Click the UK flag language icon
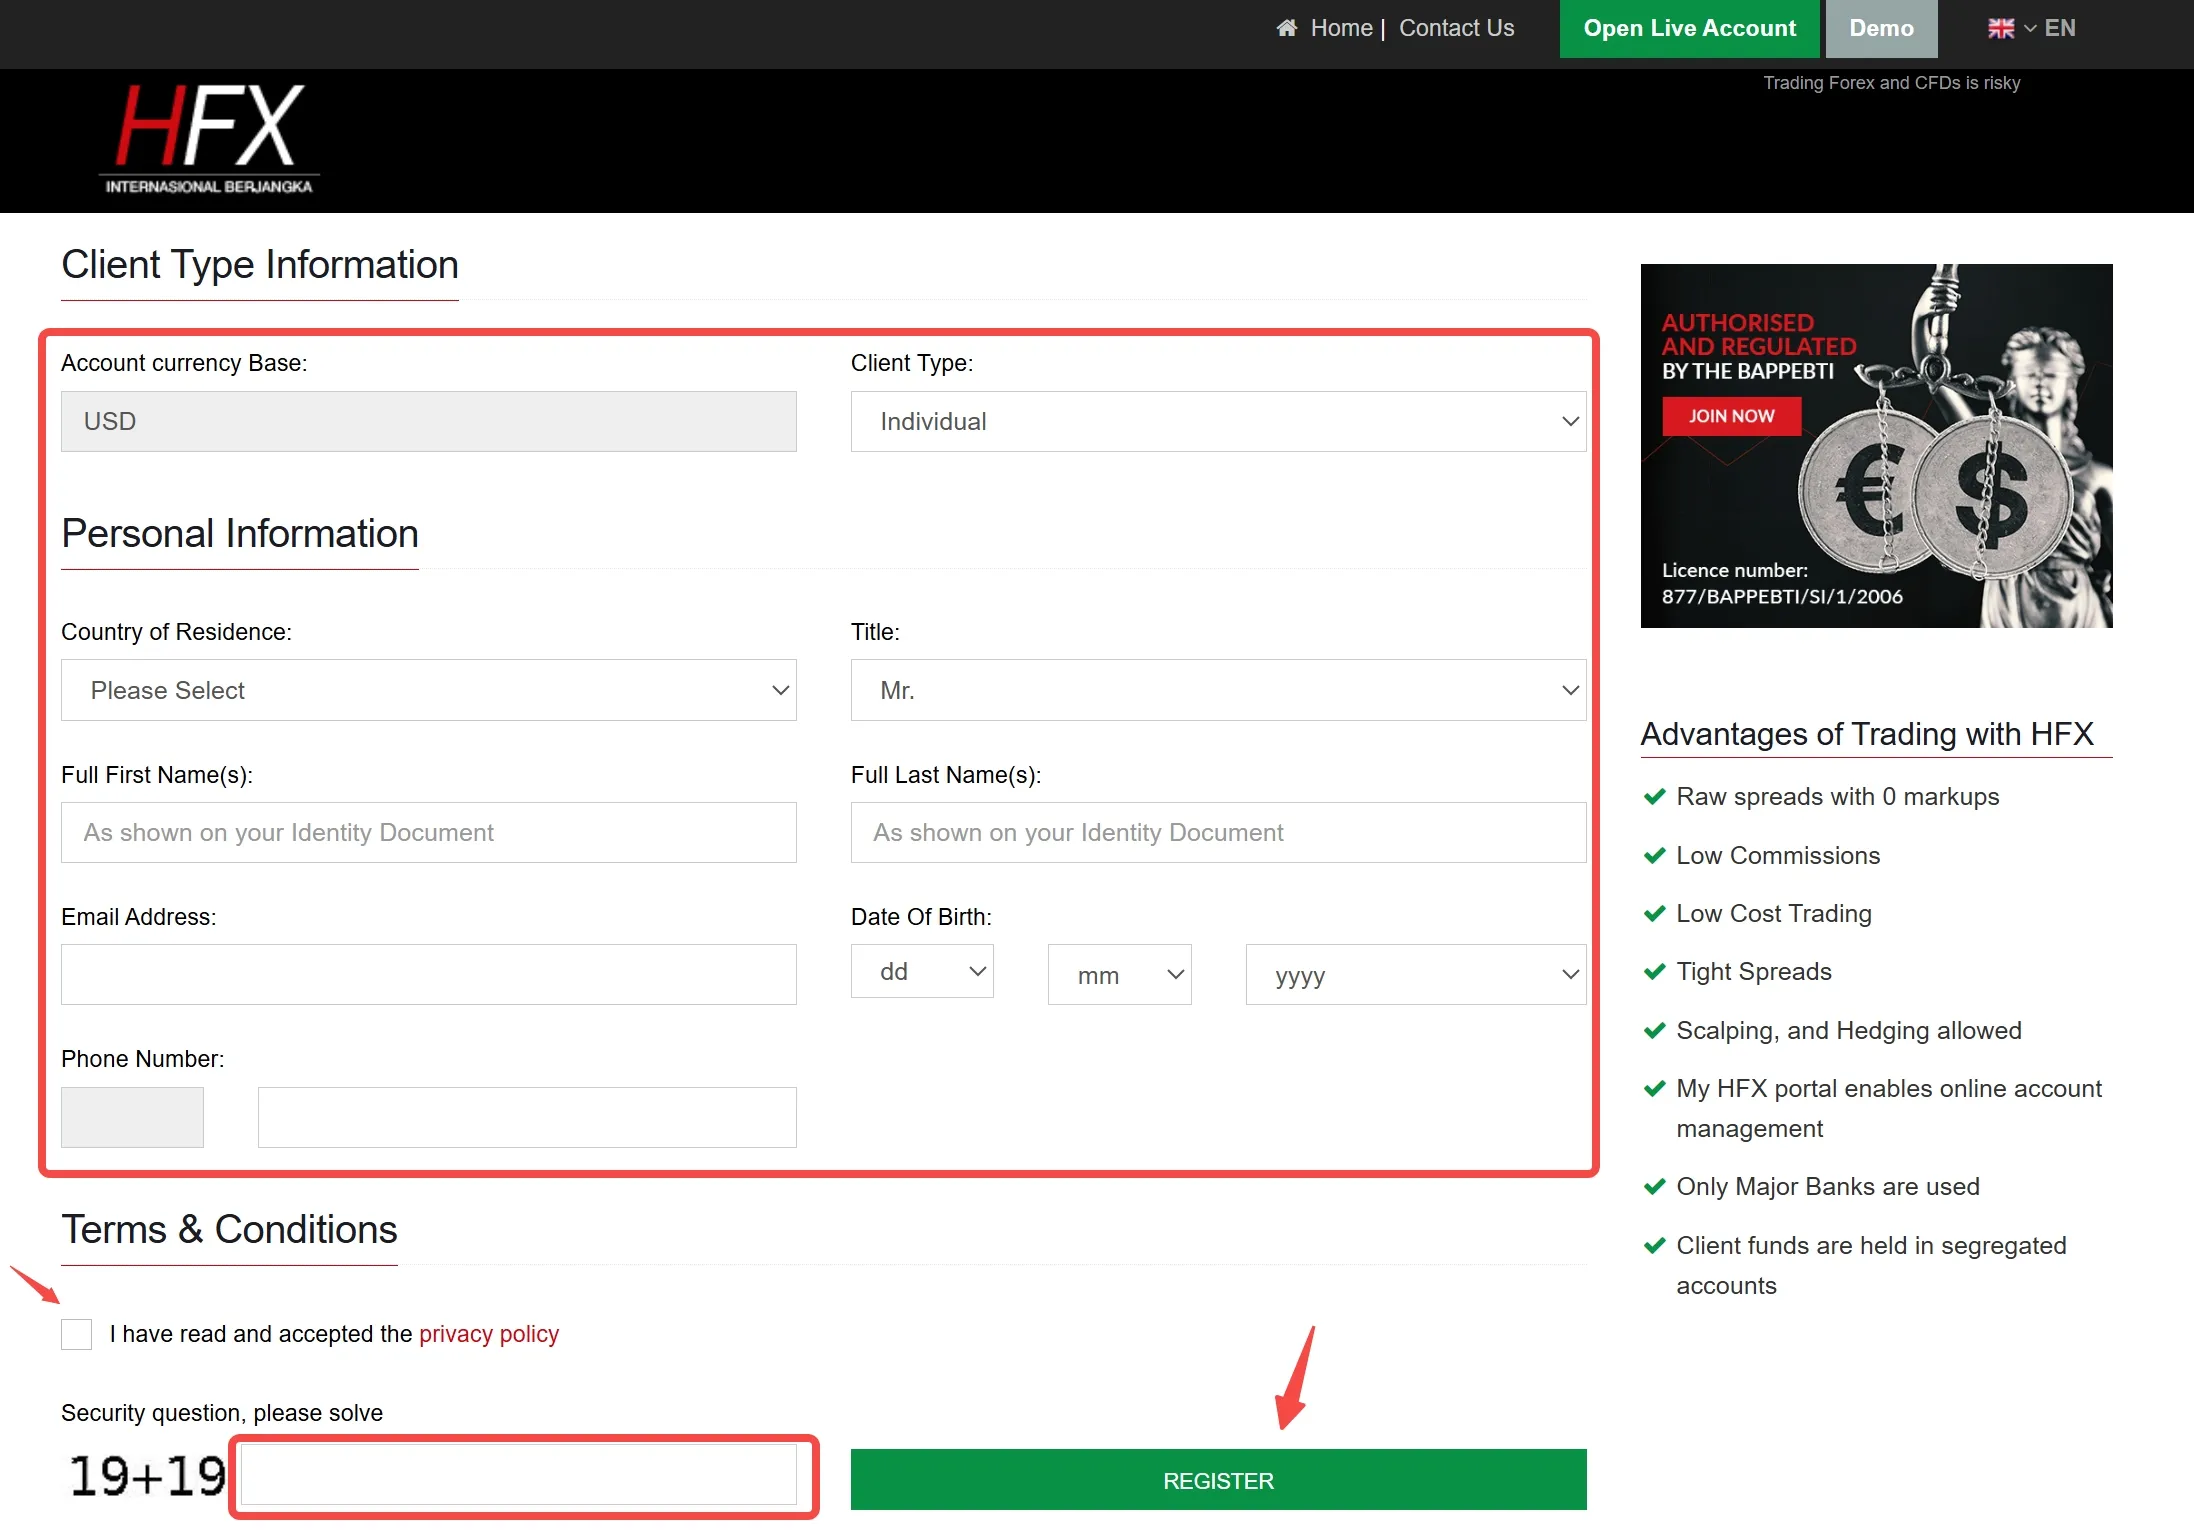 tap(2001, 28)
